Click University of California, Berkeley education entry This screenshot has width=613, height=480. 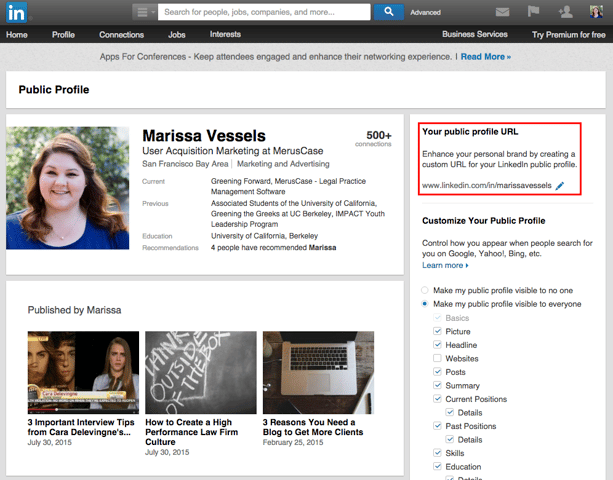click(x=264, y=236)
